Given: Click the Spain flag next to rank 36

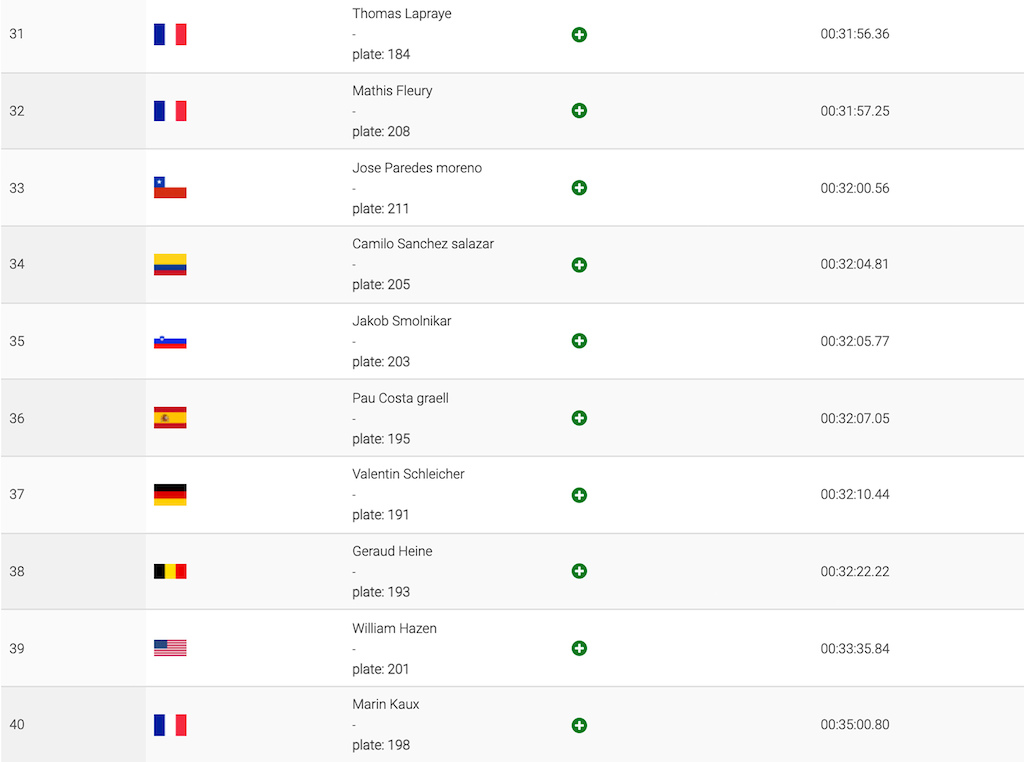Looking at the screenshot, I should (170, 418).
